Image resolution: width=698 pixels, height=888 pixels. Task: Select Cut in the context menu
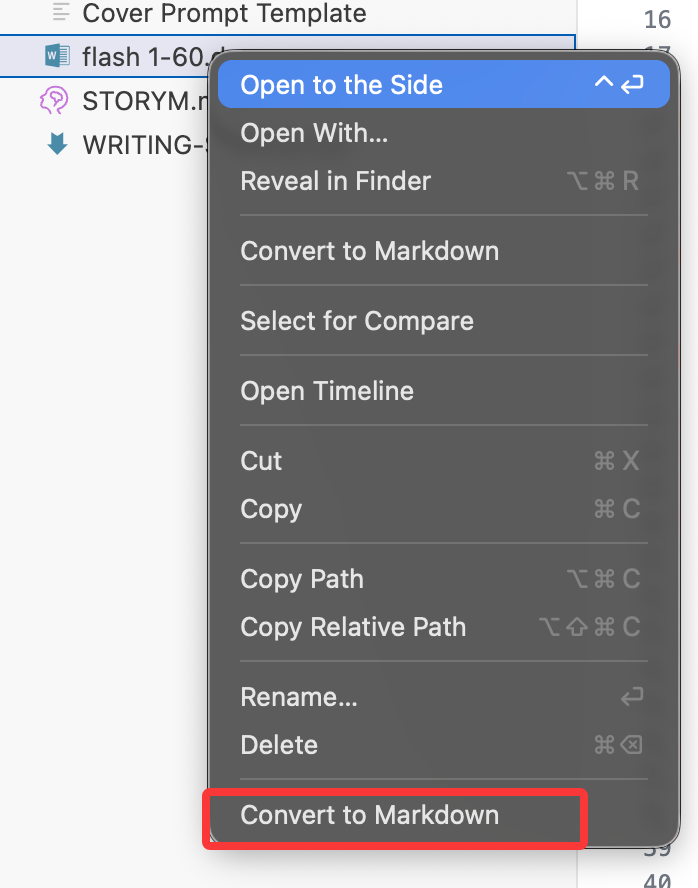[444, 460]
